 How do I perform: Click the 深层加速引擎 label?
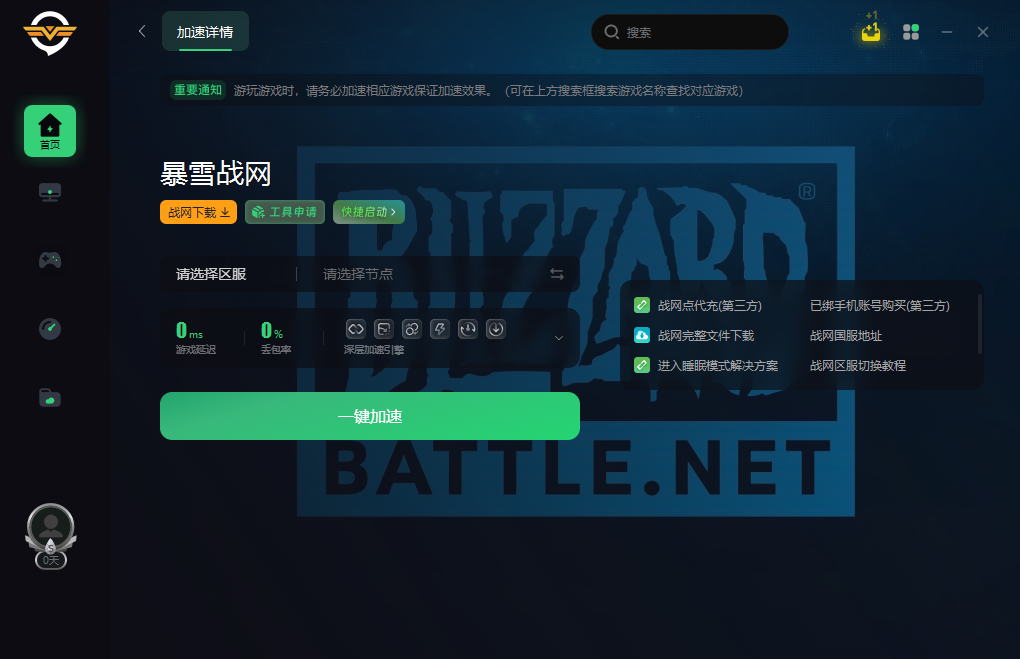[x=374, y=350]
